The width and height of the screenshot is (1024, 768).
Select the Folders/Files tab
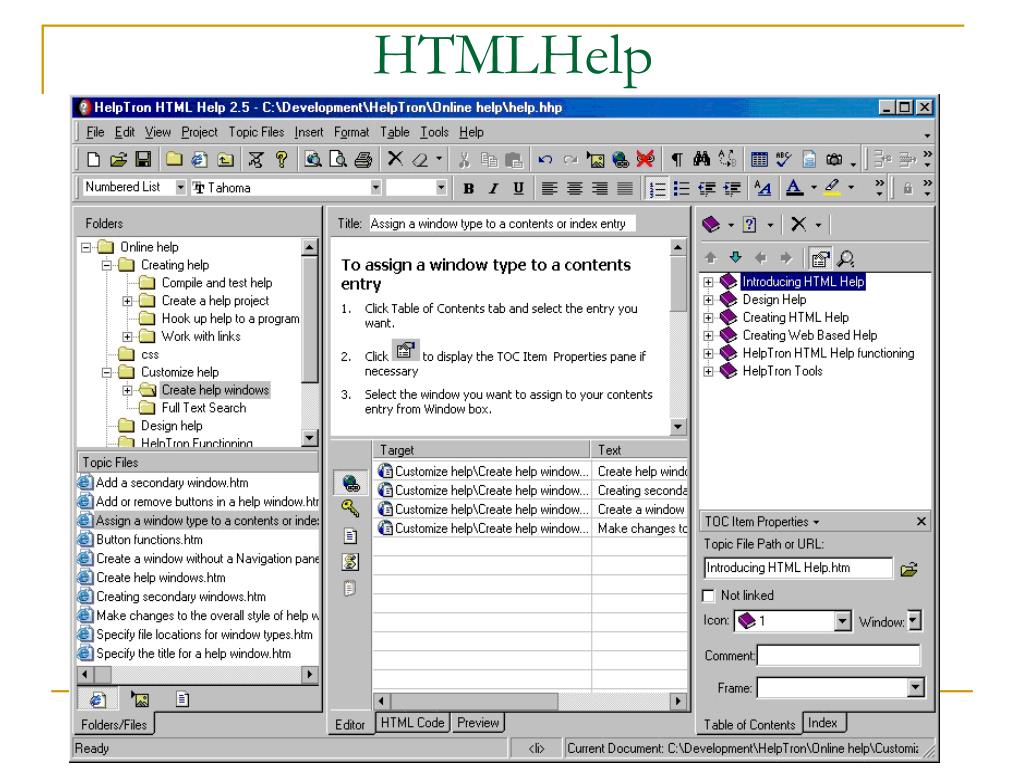114,725
